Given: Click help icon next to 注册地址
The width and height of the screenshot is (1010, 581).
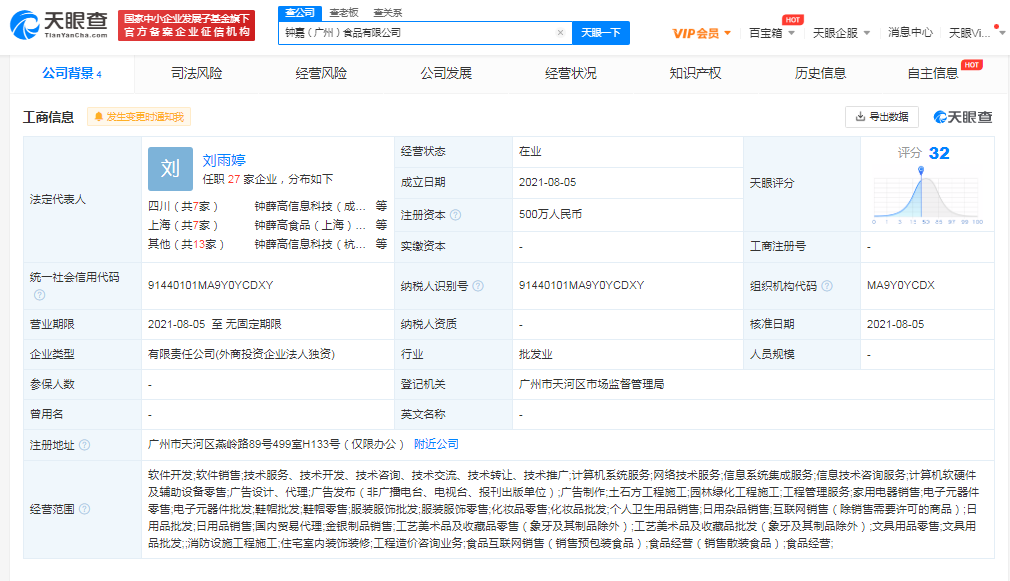Looking at the screenshot, I should click(x=84, y=445).
